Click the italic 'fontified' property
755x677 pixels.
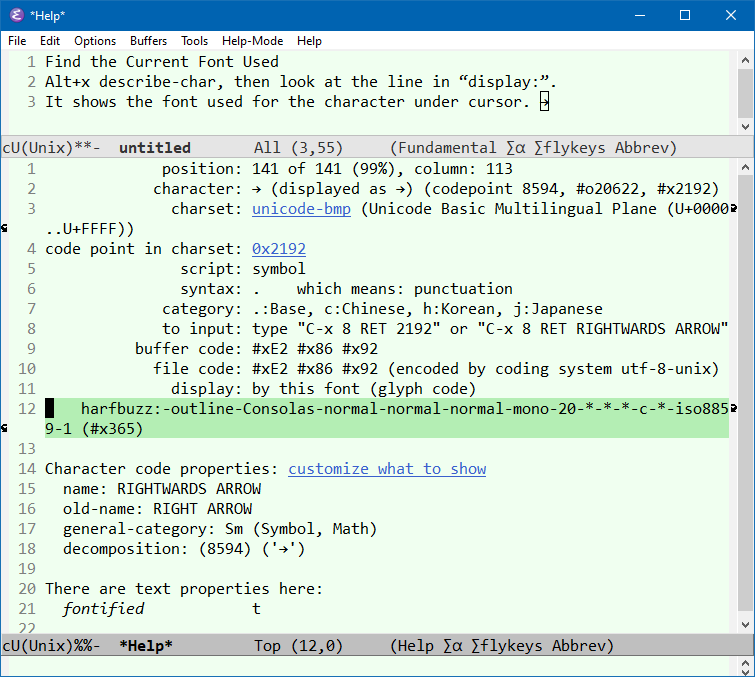tap(103, 609)
